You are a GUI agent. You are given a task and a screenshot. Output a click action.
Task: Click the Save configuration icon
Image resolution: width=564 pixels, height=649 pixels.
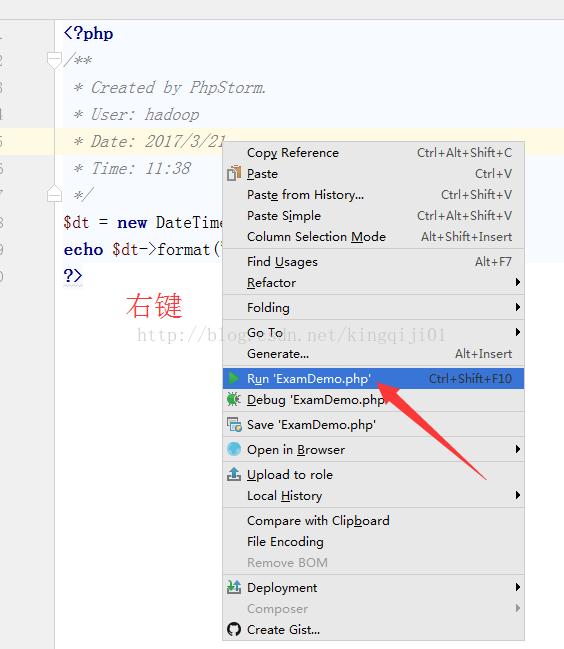234,425
